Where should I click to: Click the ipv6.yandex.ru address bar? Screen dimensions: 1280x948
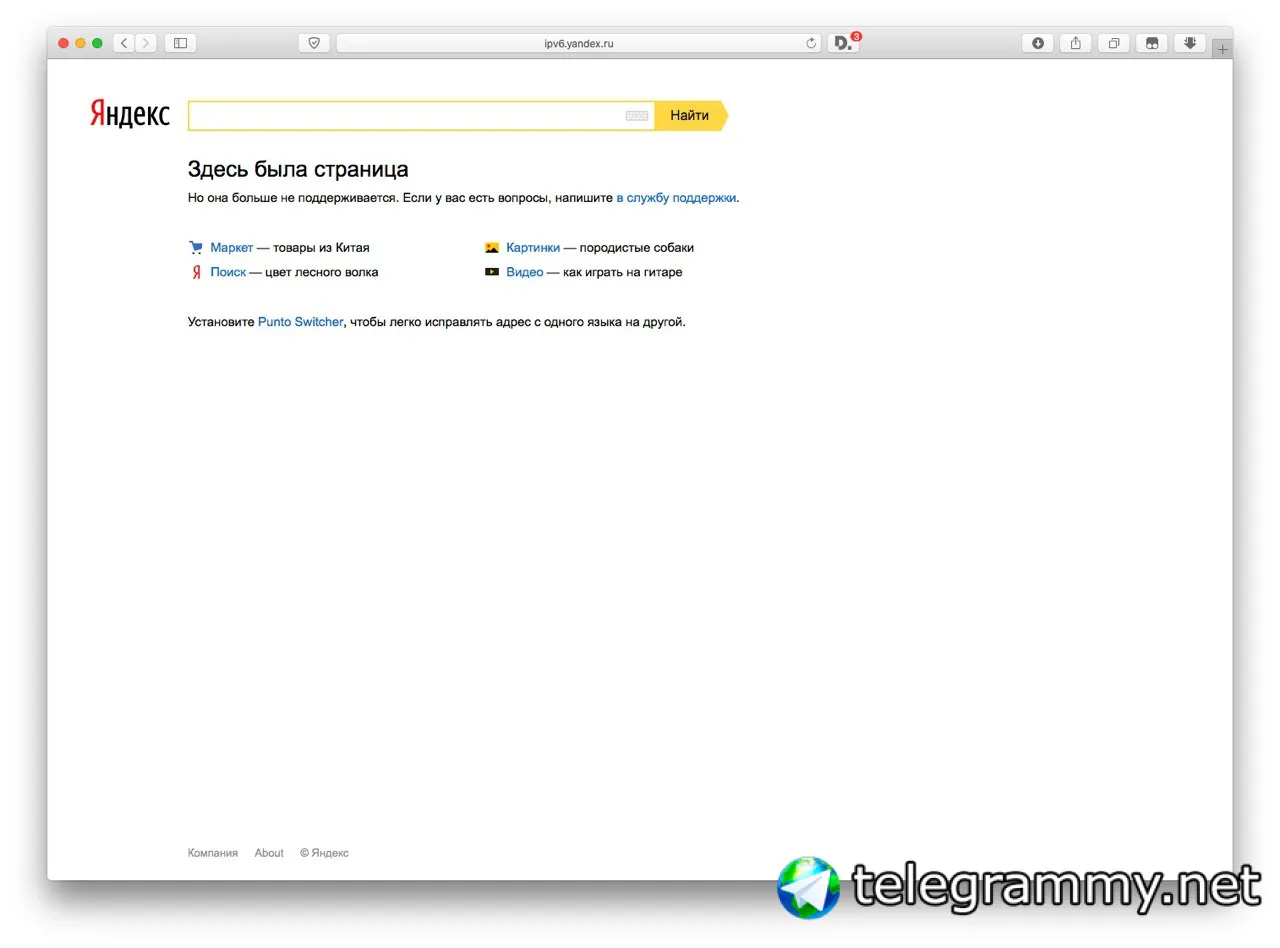579,43
